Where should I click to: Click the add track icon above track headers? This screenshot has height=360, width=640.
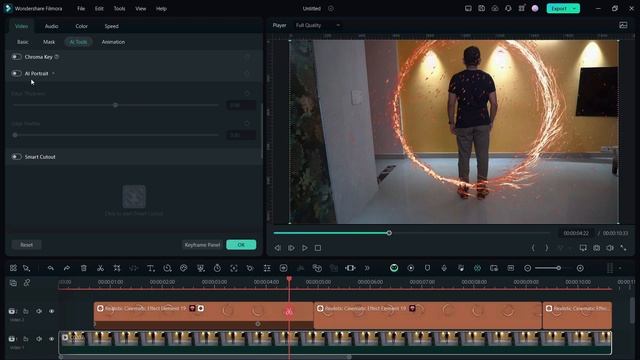tap(13, 282)
